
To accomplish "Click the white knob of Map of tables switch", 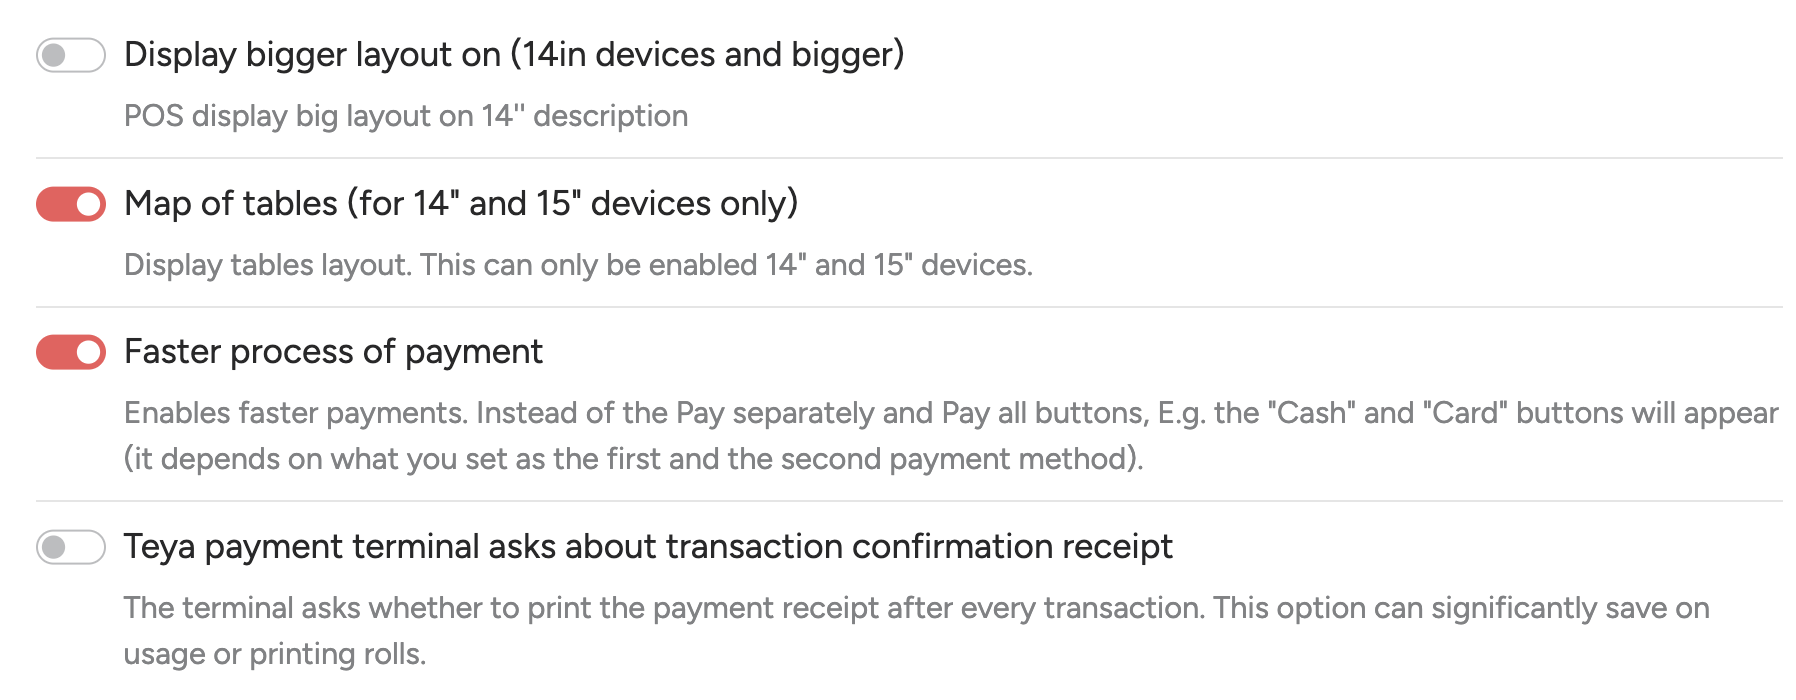I will [89, 204].
